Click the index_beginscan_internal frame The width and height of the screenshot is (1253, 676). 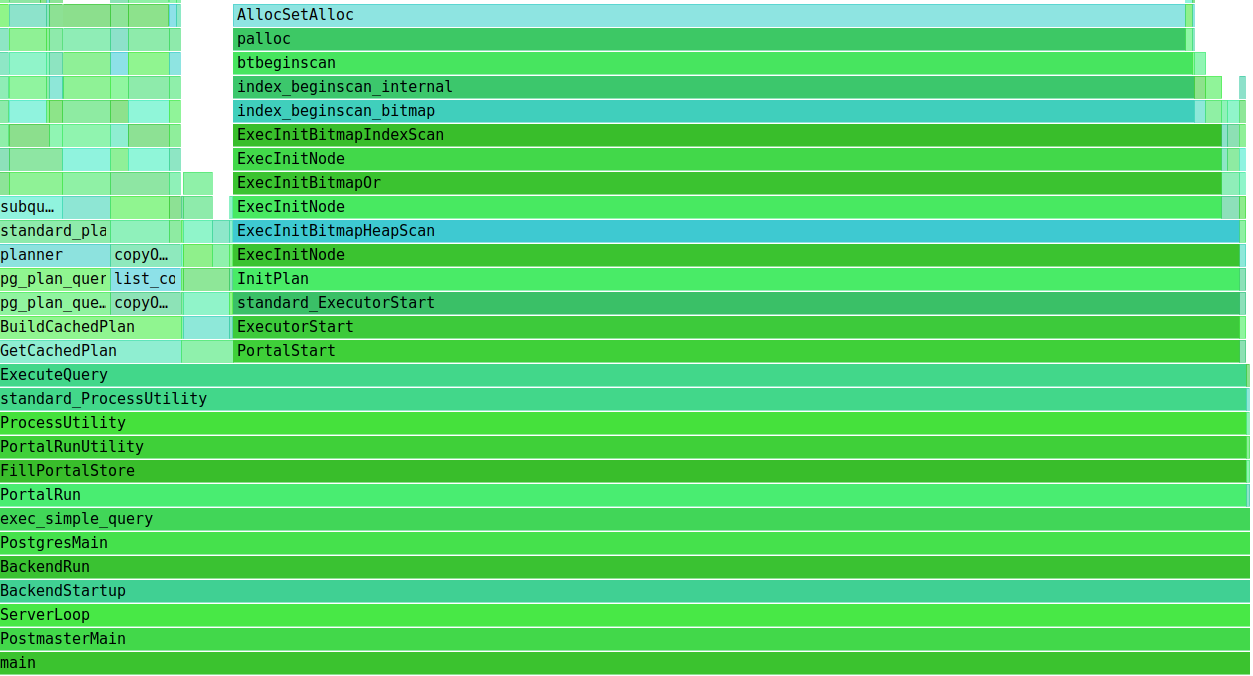click(713, 87)
